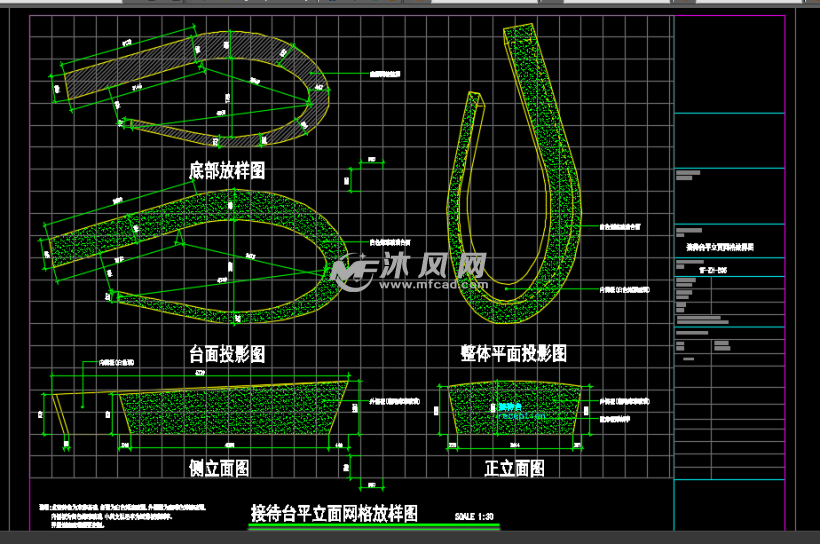
Task: Click the www.mfcad.com watermark text
Action: (433, 285)
